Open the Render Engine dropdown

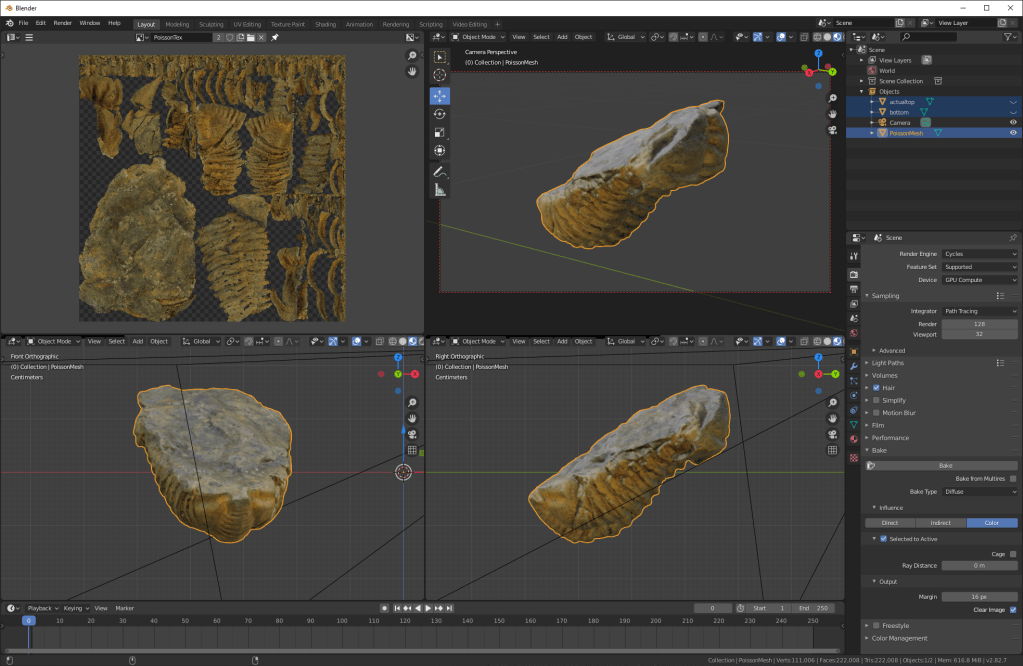pyautogui.click(x=979, y=254)
